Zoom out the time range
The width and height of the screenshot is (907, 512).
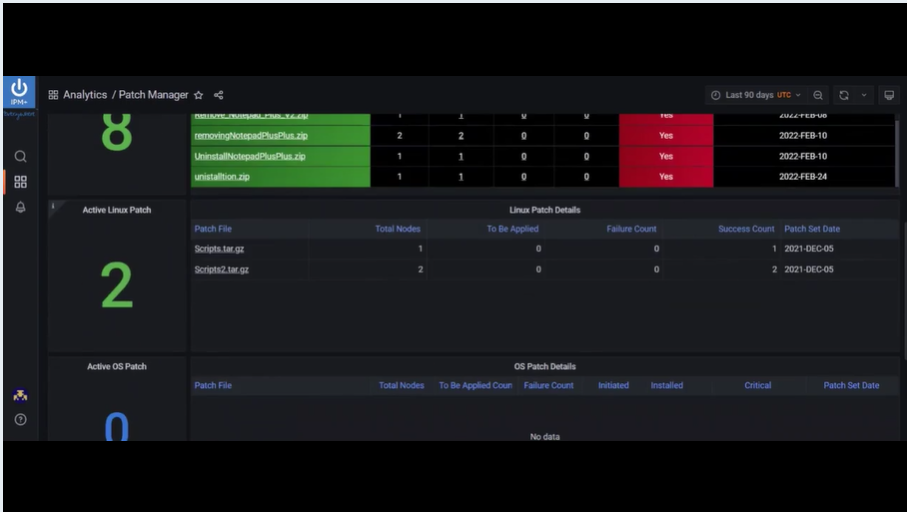(x=818, y=95)
